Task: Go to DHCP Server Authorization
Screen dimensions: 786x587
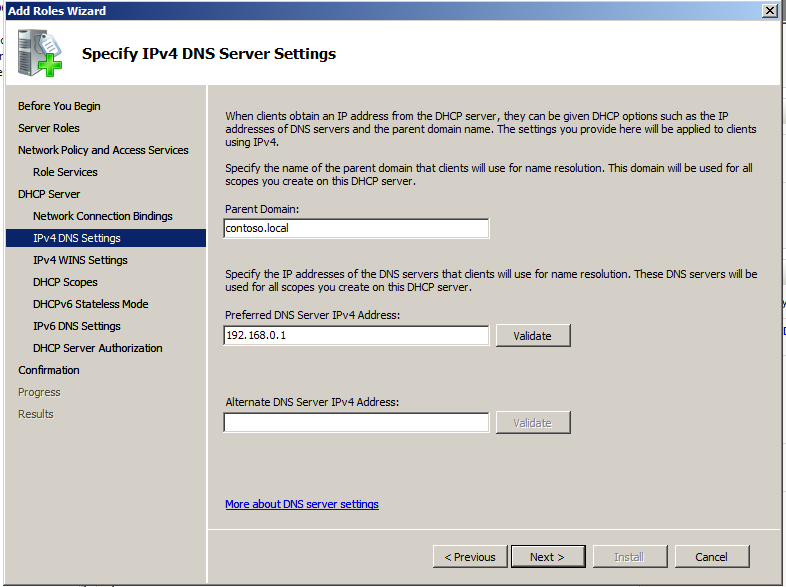Action: (x=98, y=349)
